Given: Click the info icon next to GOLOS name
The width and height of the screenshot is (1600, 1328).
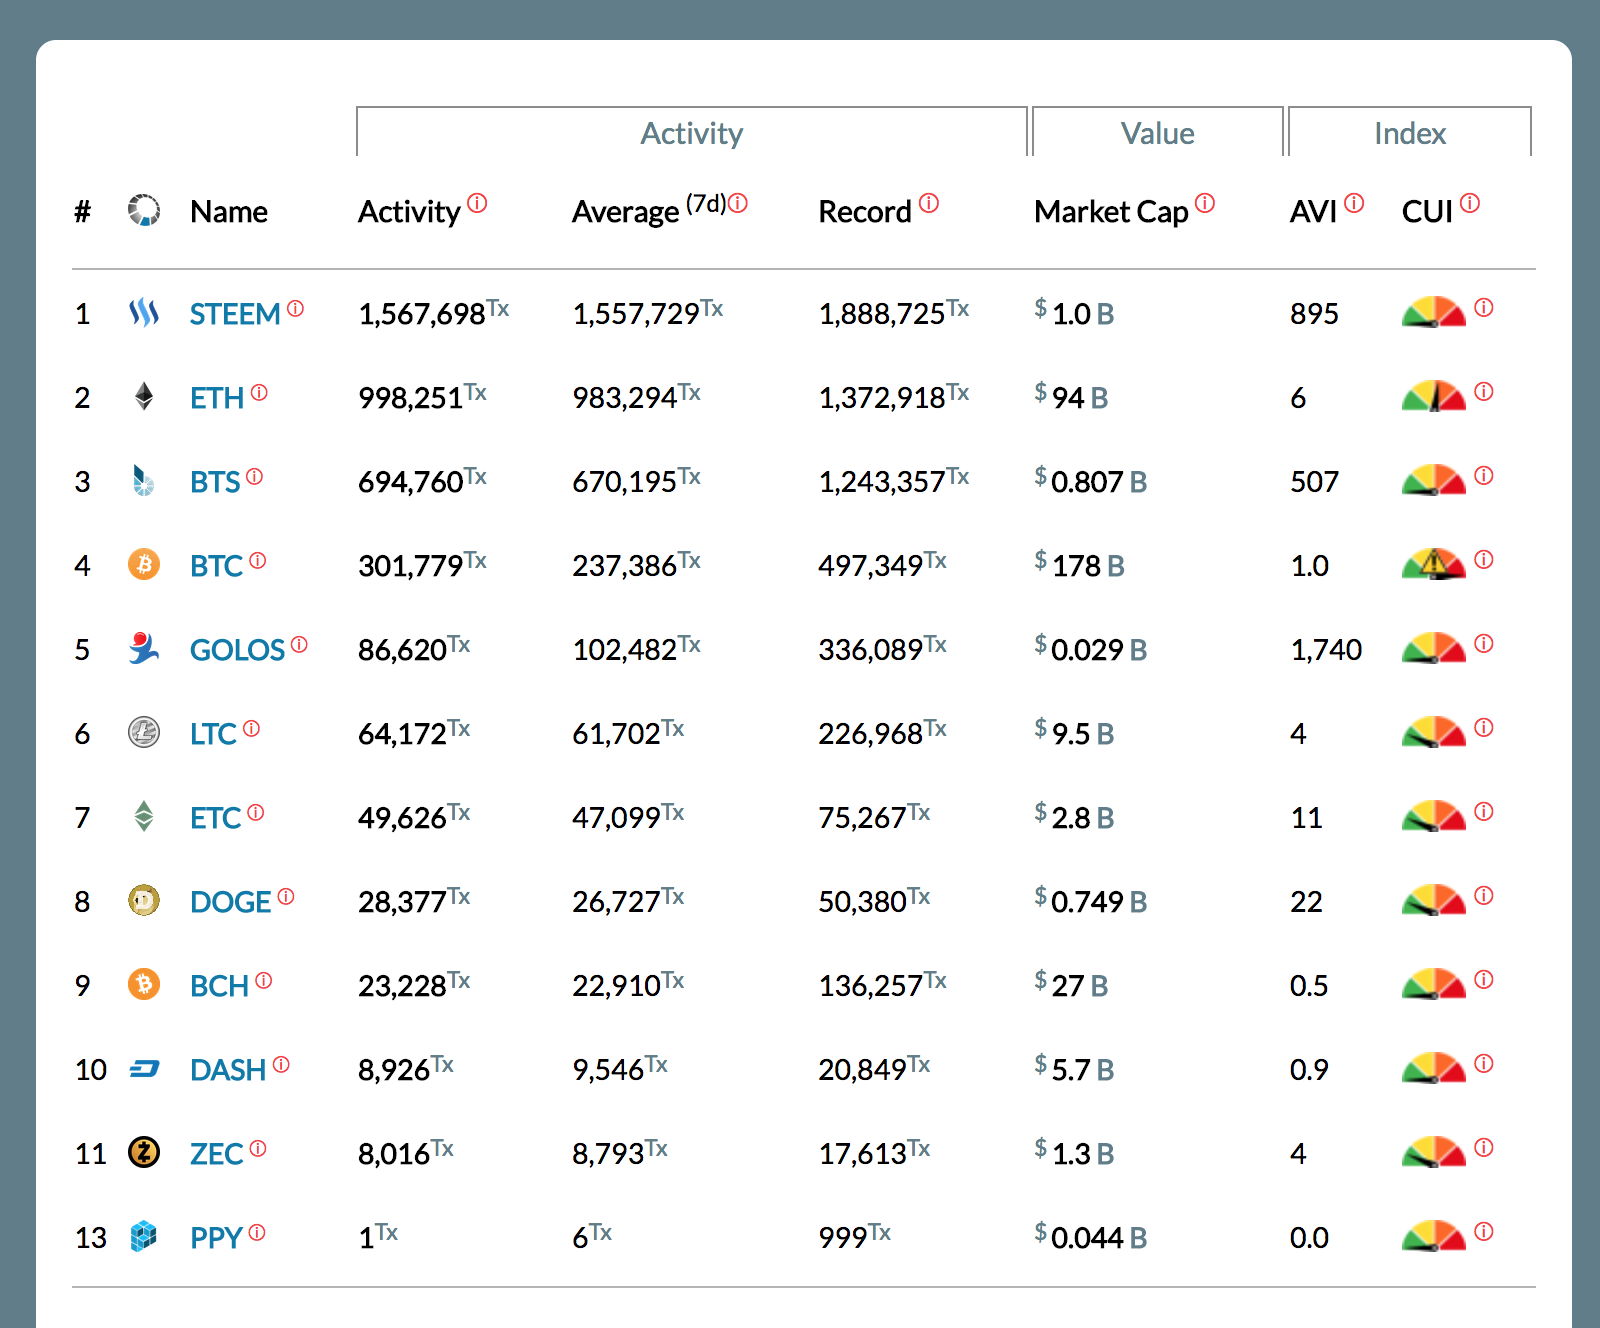Looking at the screenshot, I should 299,644.
